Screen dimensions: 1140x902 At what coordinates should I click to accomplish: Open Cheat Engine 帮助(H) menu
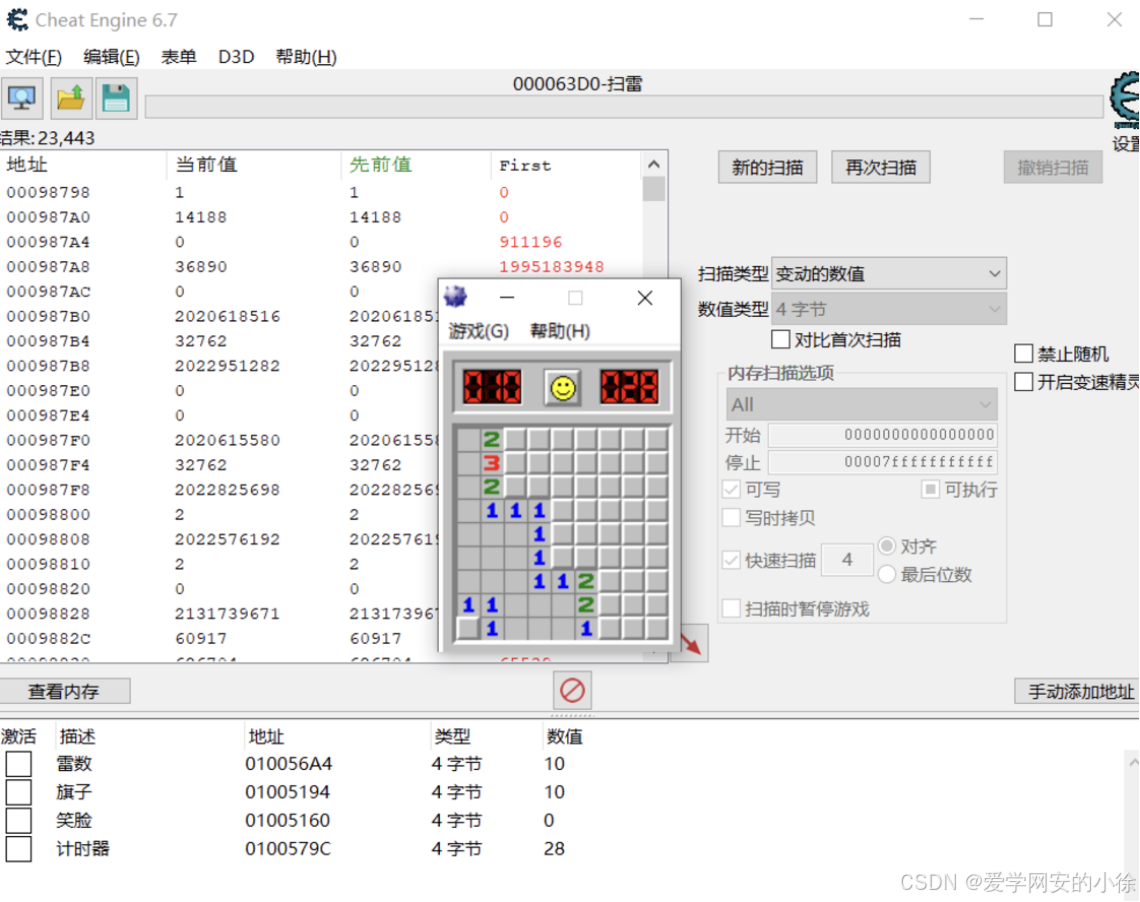coord(306,57)
